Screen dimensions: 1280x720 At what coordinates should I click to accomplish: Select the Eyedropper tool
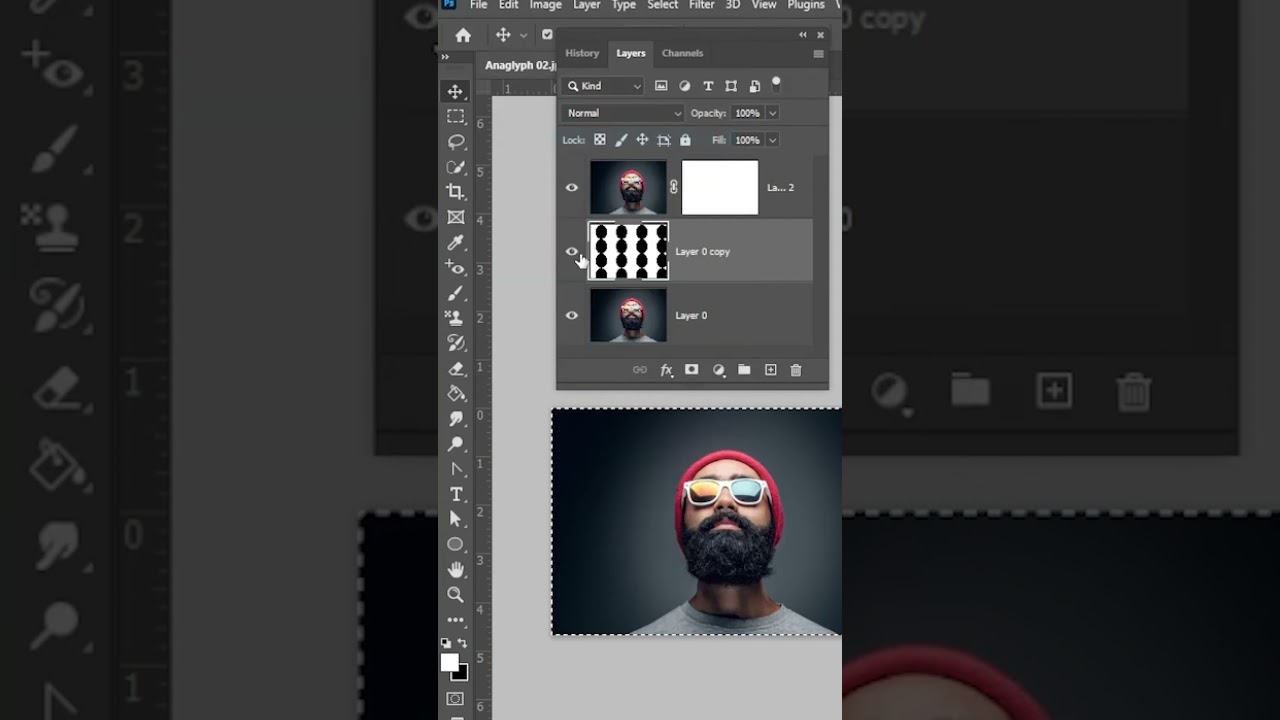click(x=455, y=242)
